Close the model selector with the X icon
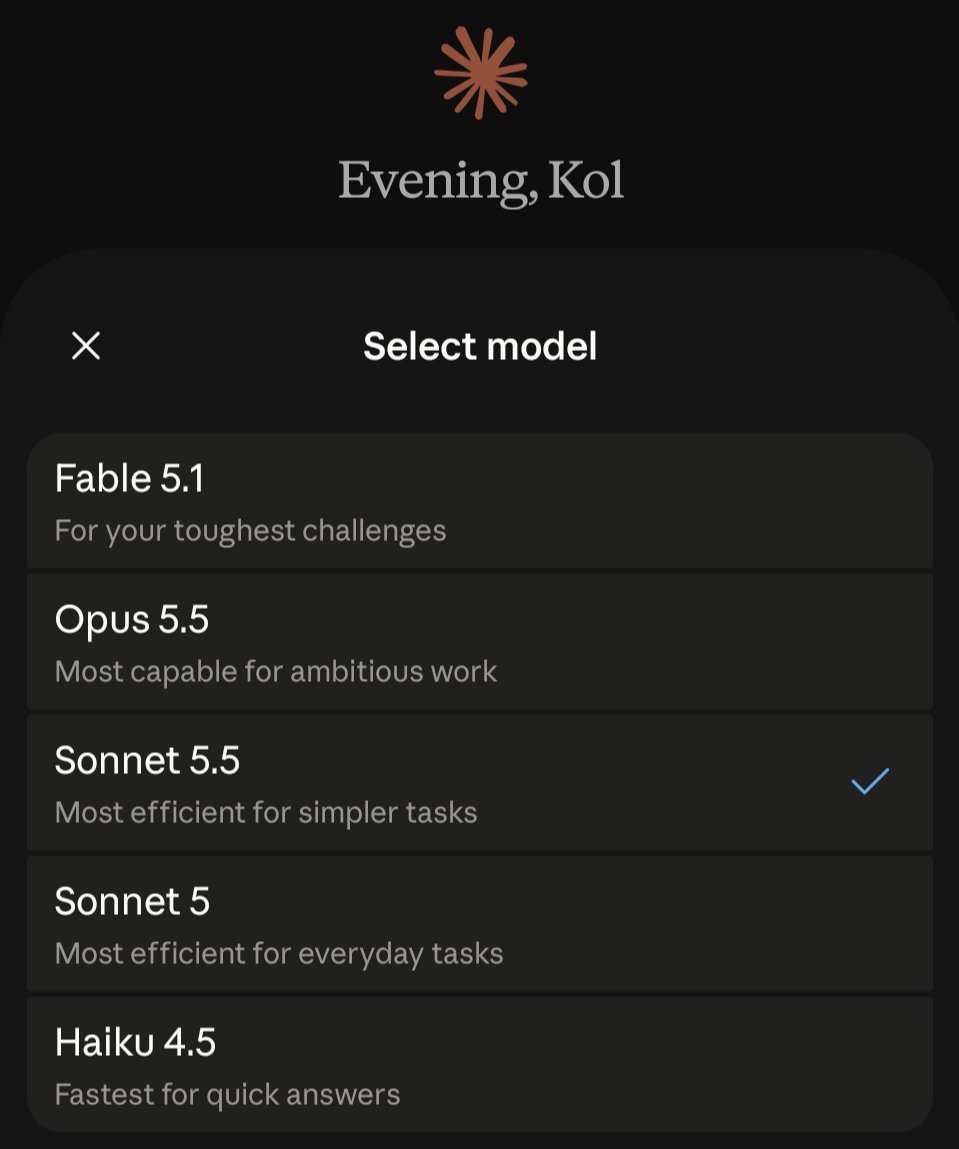 coord(86,345)
